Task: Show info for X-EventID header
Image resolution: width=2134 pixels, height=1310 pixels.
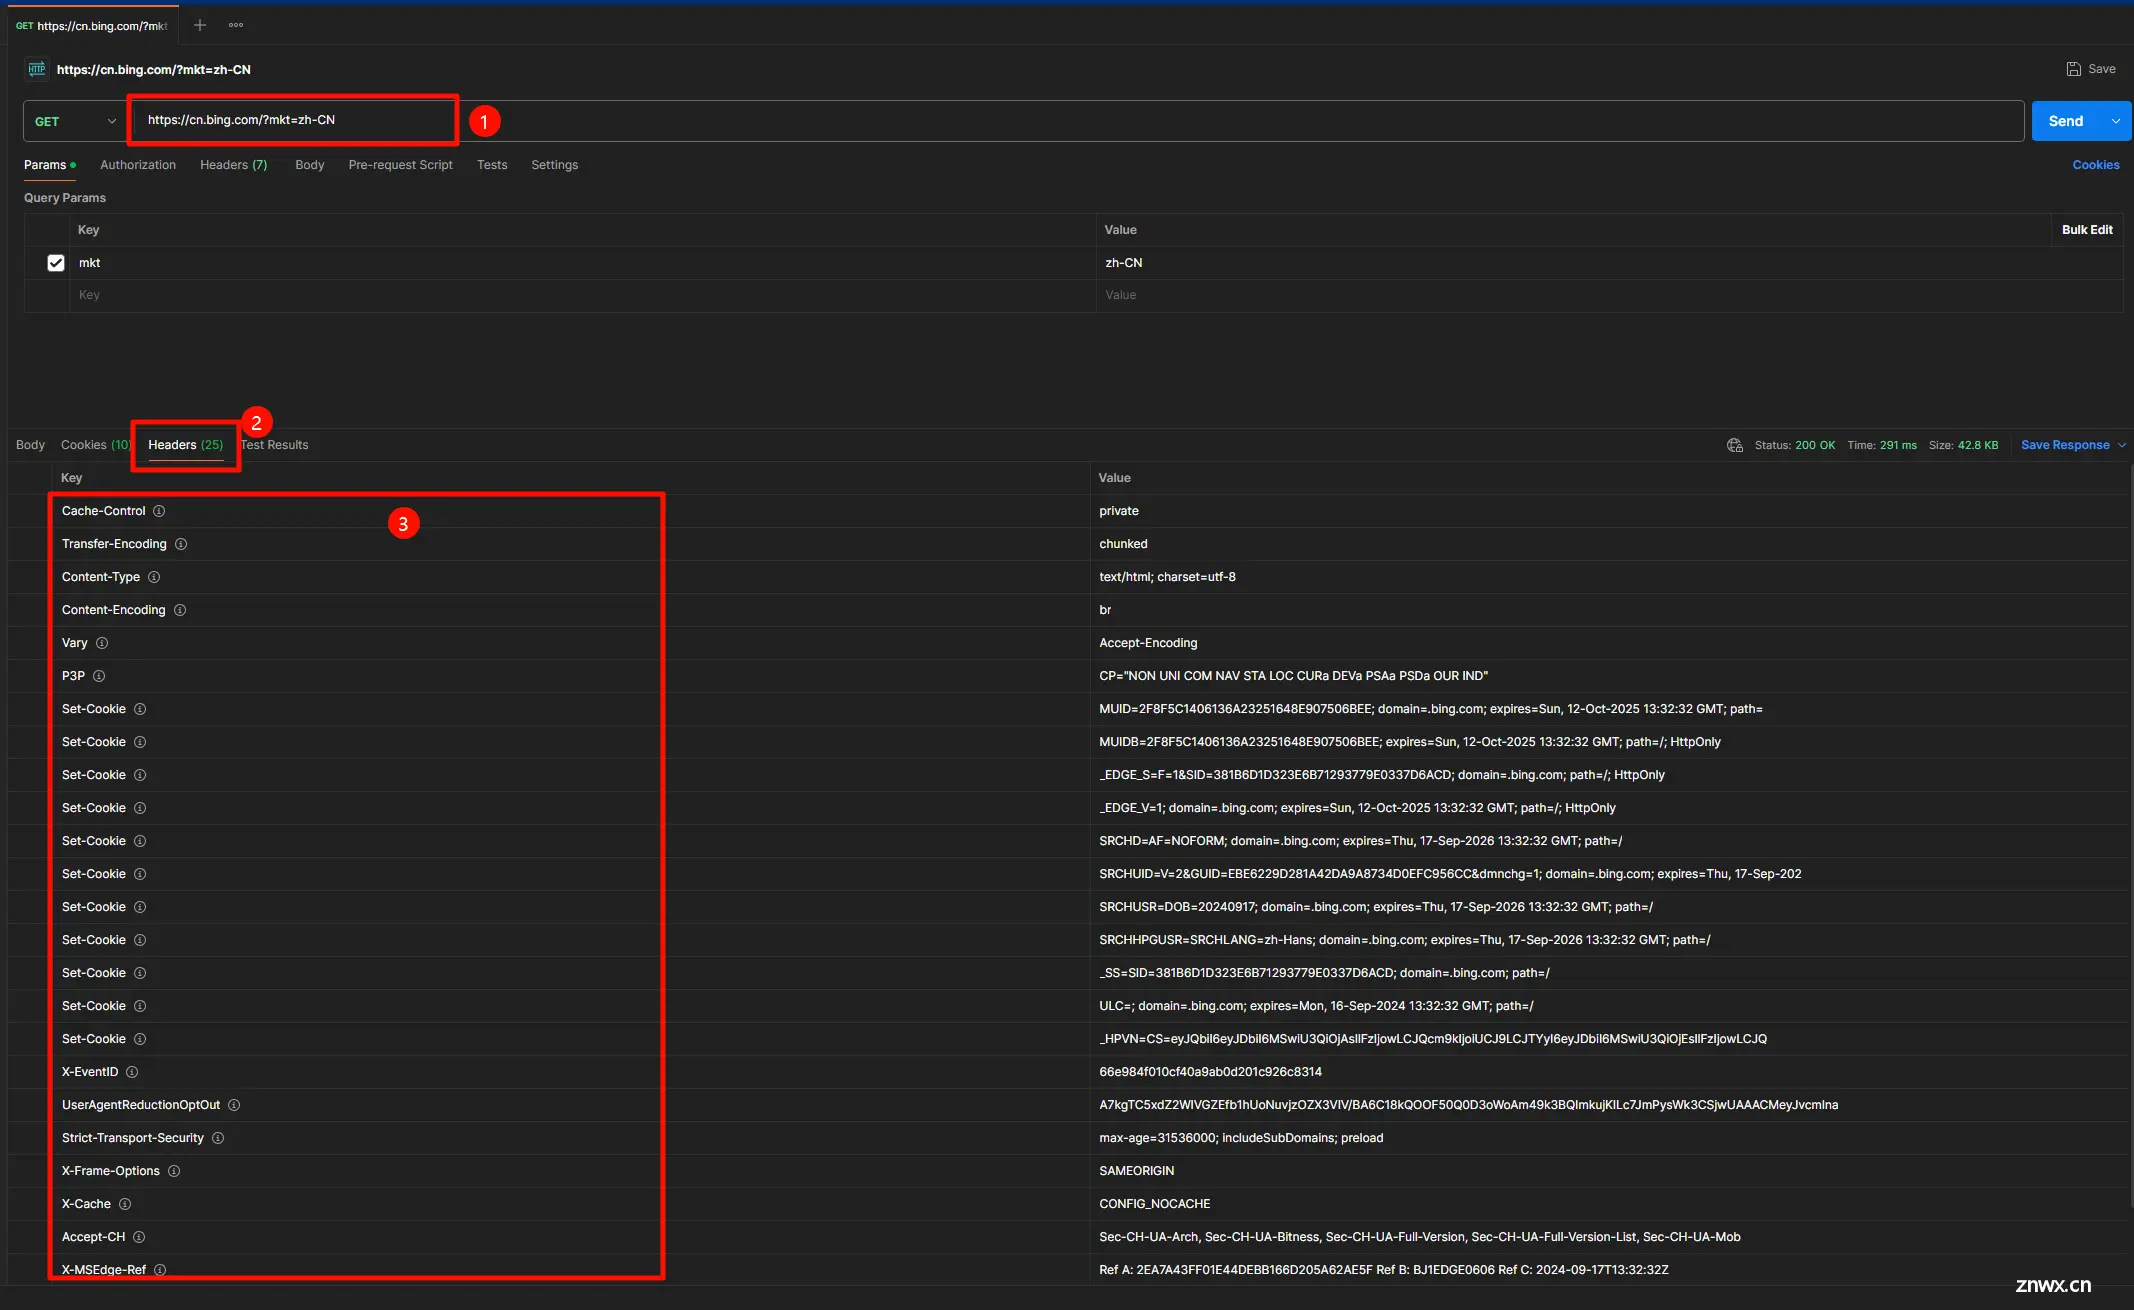Action: [132, 1072]
